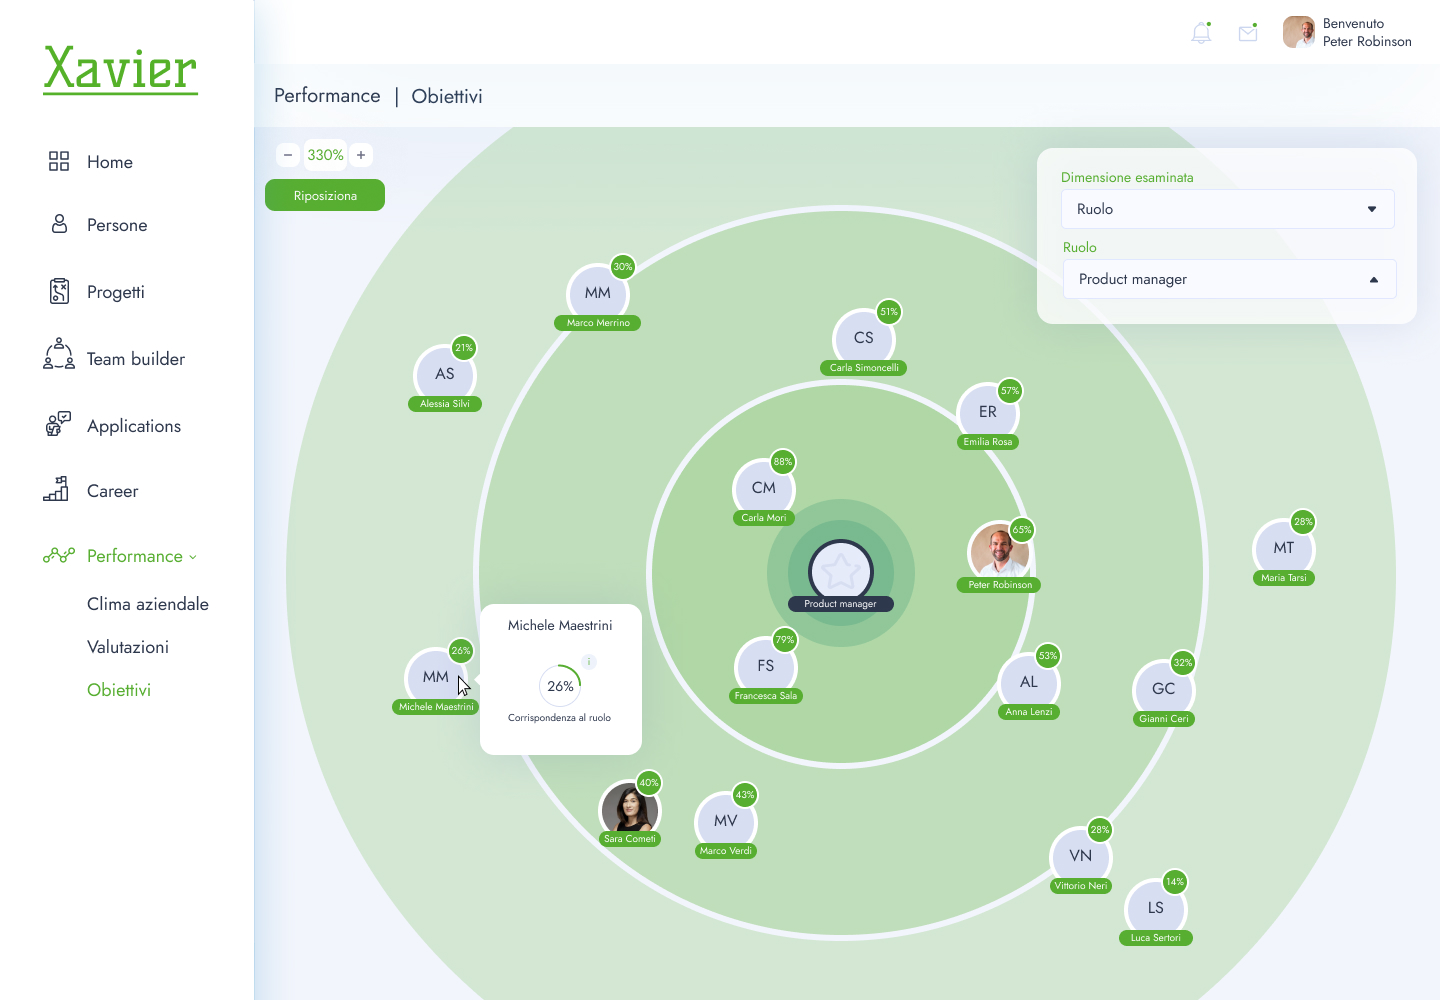Select Carla Simoncelli CS avatar
This screenshot has height=1000, width=1440.
(x=864, y=338)
